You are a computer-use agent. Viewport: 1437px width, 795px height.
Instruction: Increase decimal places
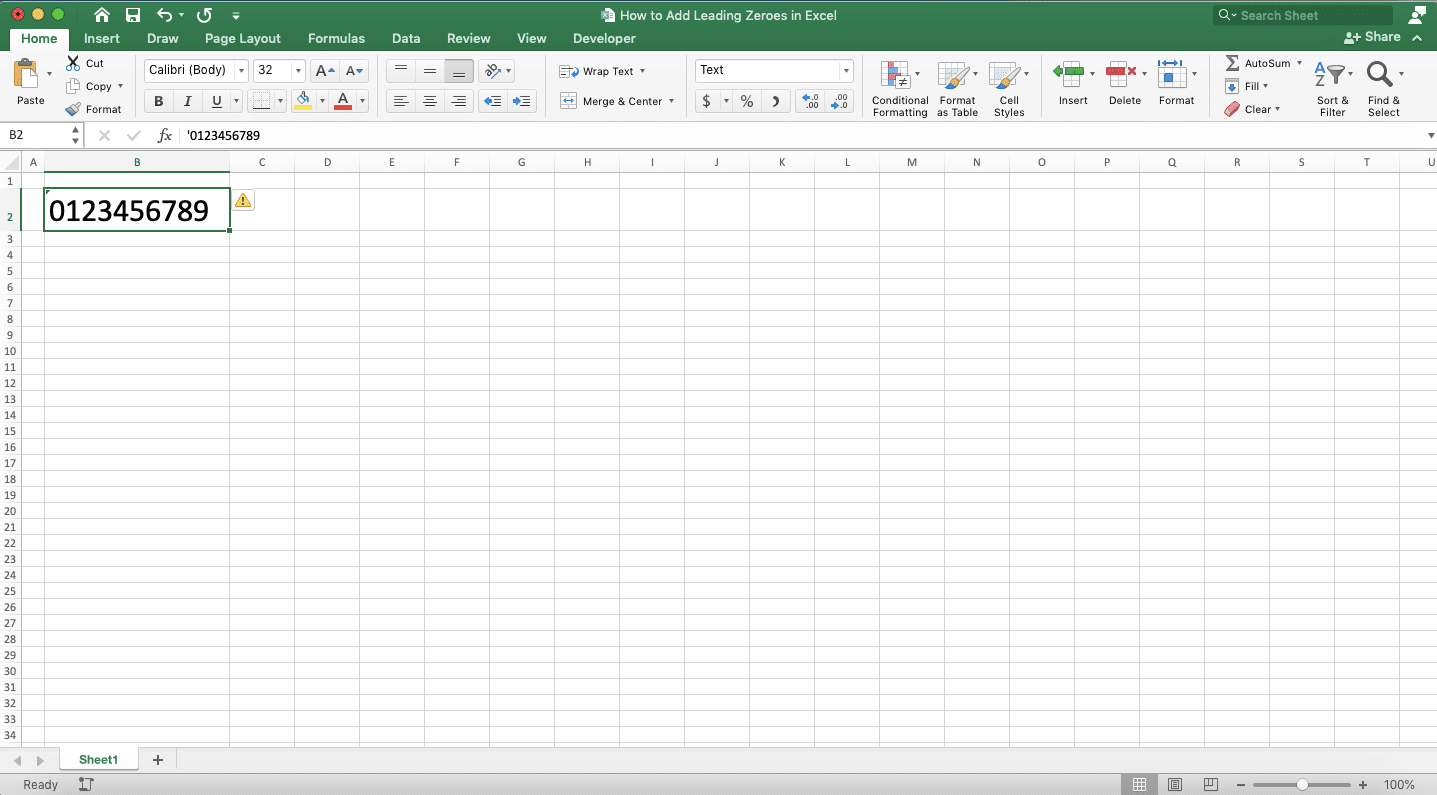[811, 101]
